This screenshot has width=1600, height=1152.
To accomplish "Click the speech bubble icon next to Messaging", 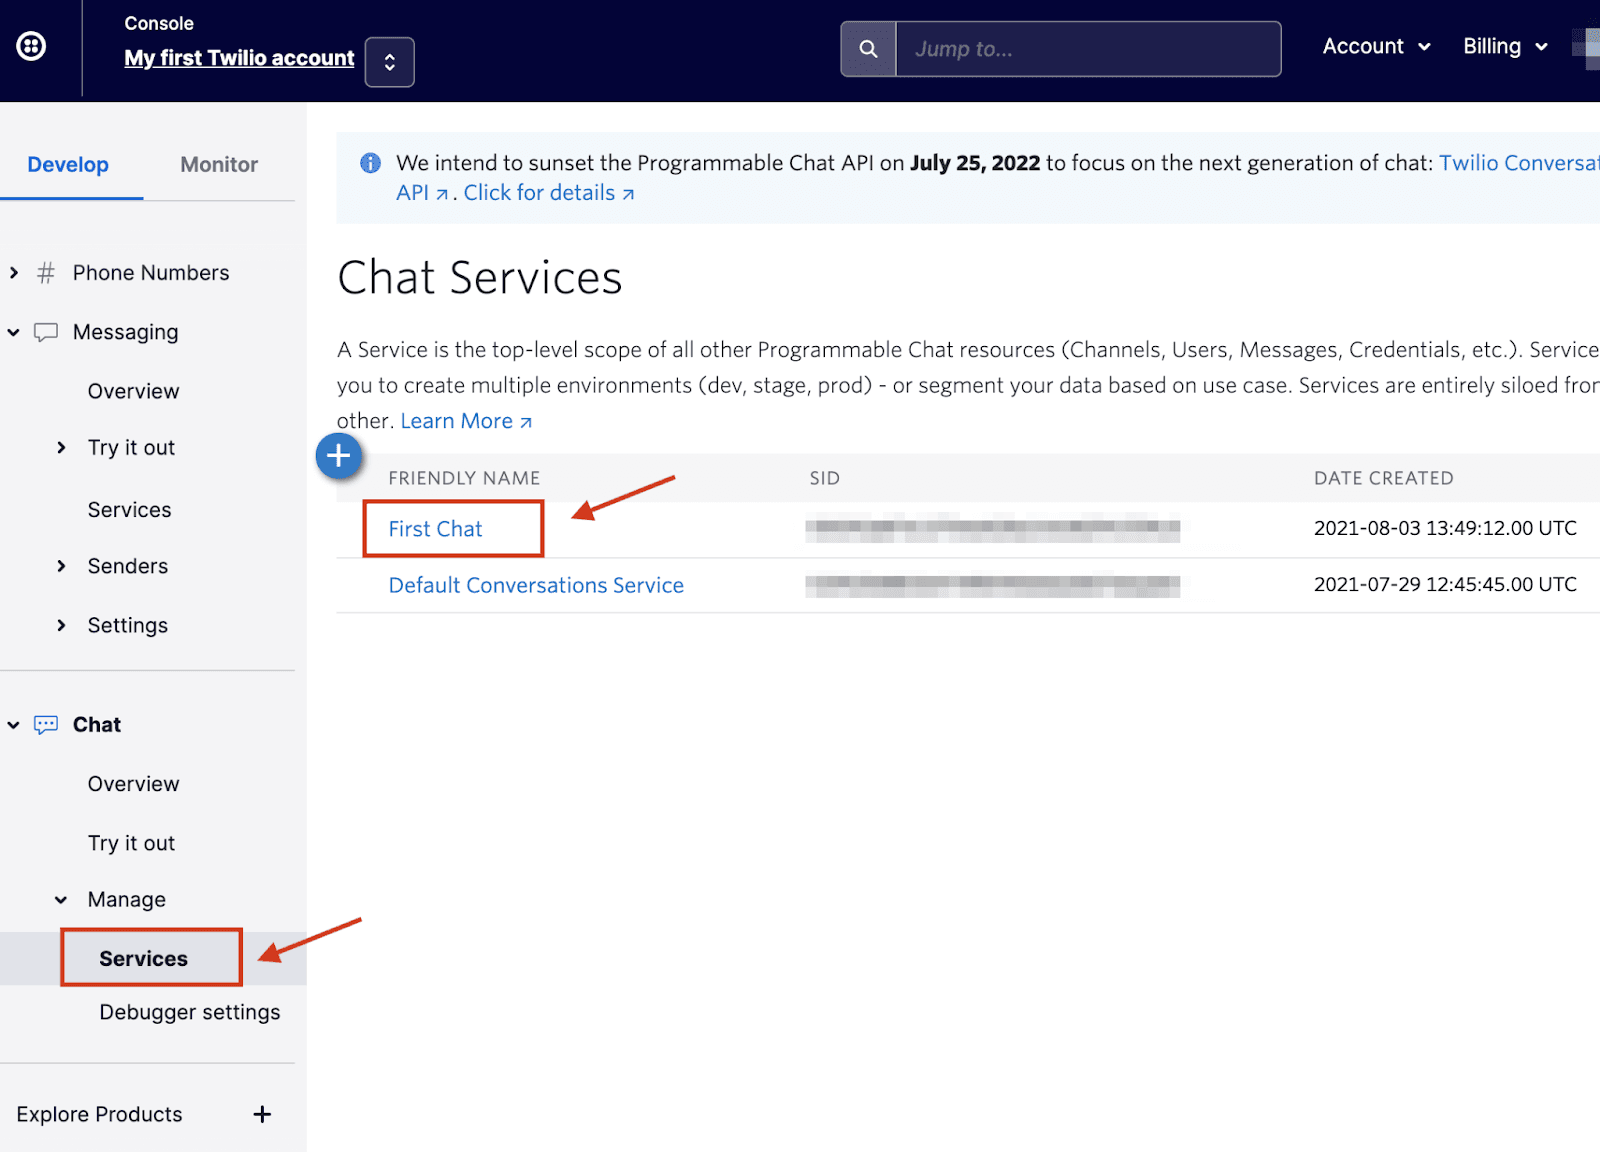I will click(x=46, y=331).
